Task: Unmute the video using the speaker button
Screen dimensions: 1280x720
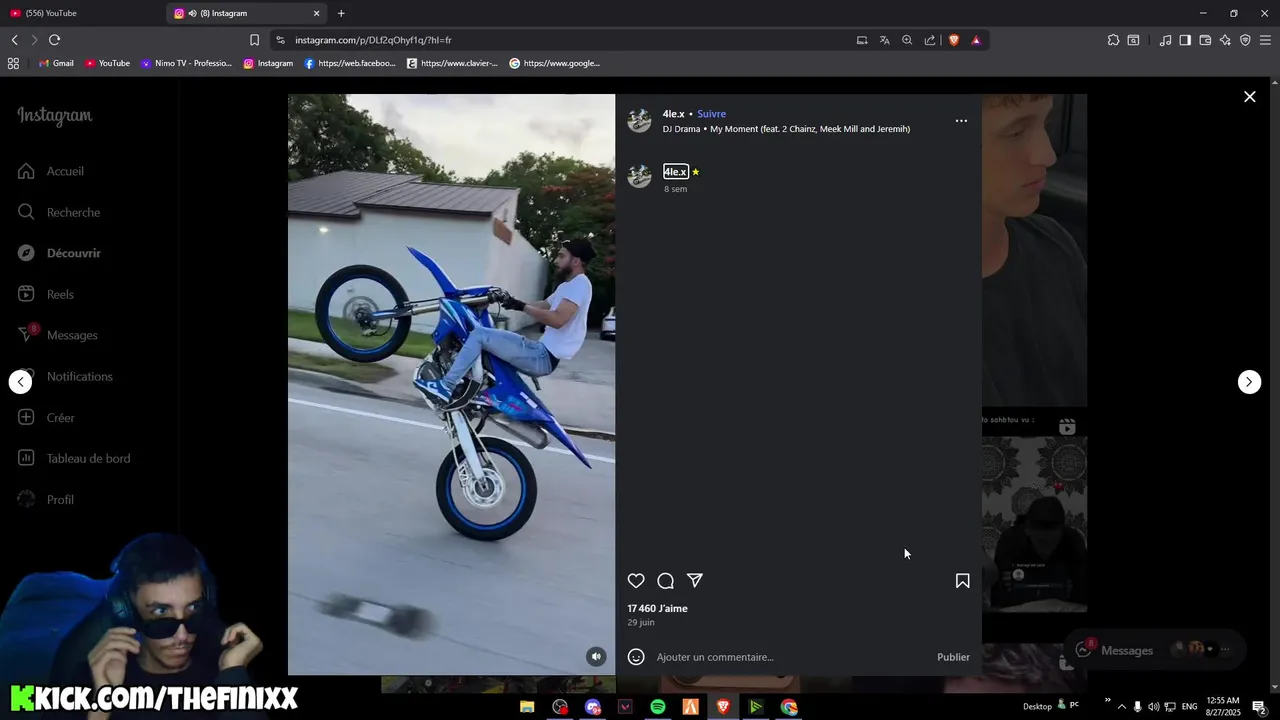Action: click(596, 657)
